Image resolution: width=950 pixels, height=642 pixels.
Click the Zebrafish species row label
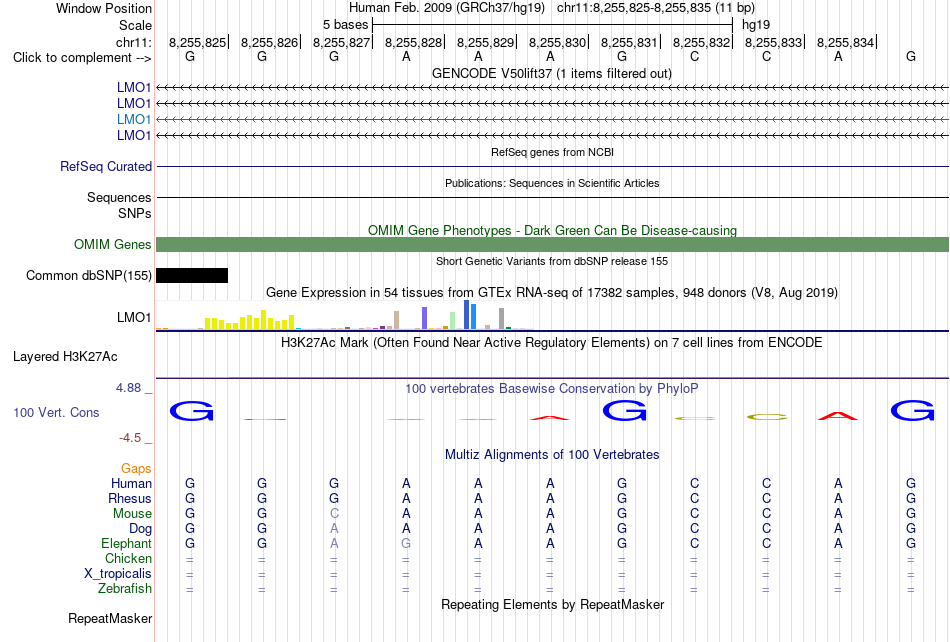click(125, 588)
